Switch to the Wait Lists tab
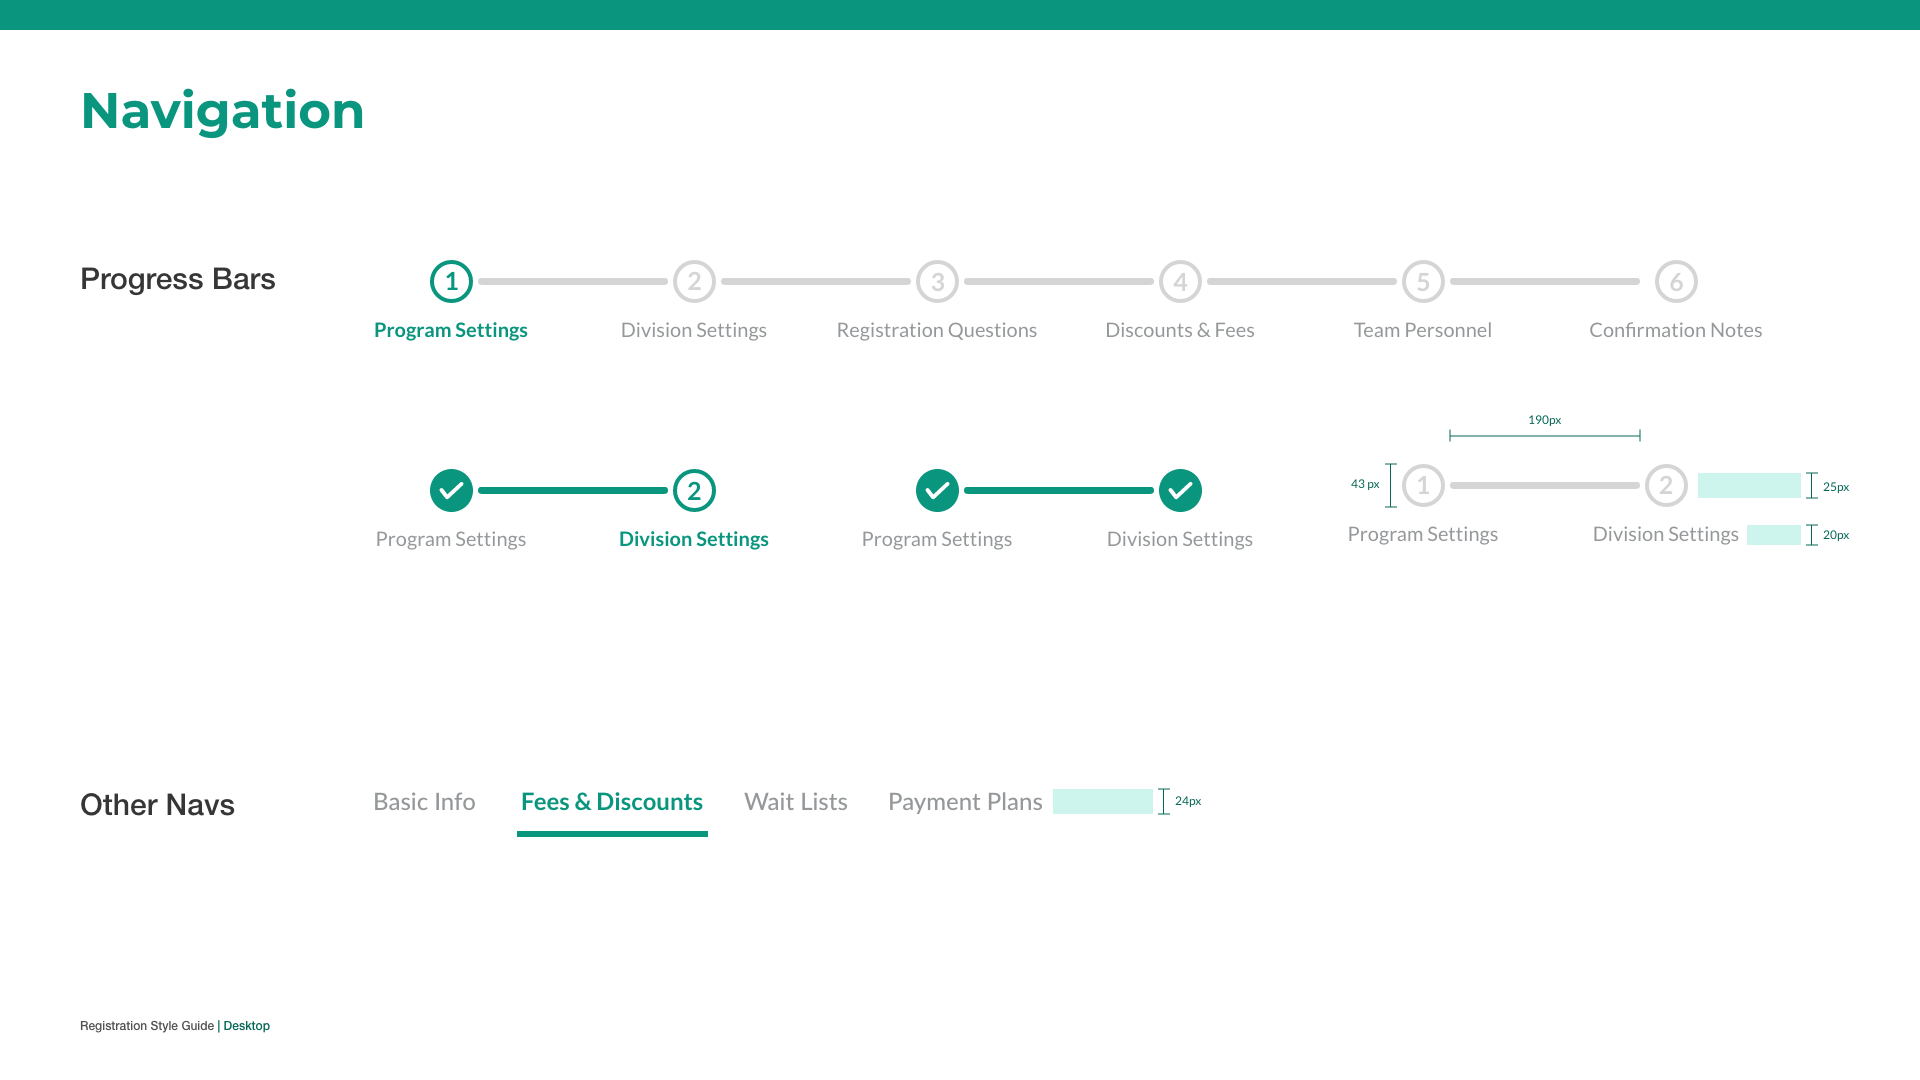The height and width of the screenshot is (1080, 1920). (x=796, y=802)
